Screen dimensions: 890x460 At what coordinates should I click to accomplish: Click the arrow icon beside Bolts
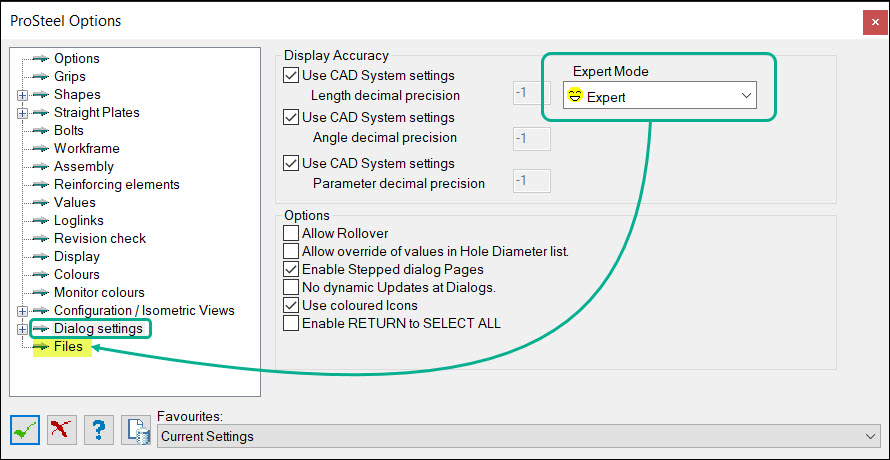click(41, 131)
